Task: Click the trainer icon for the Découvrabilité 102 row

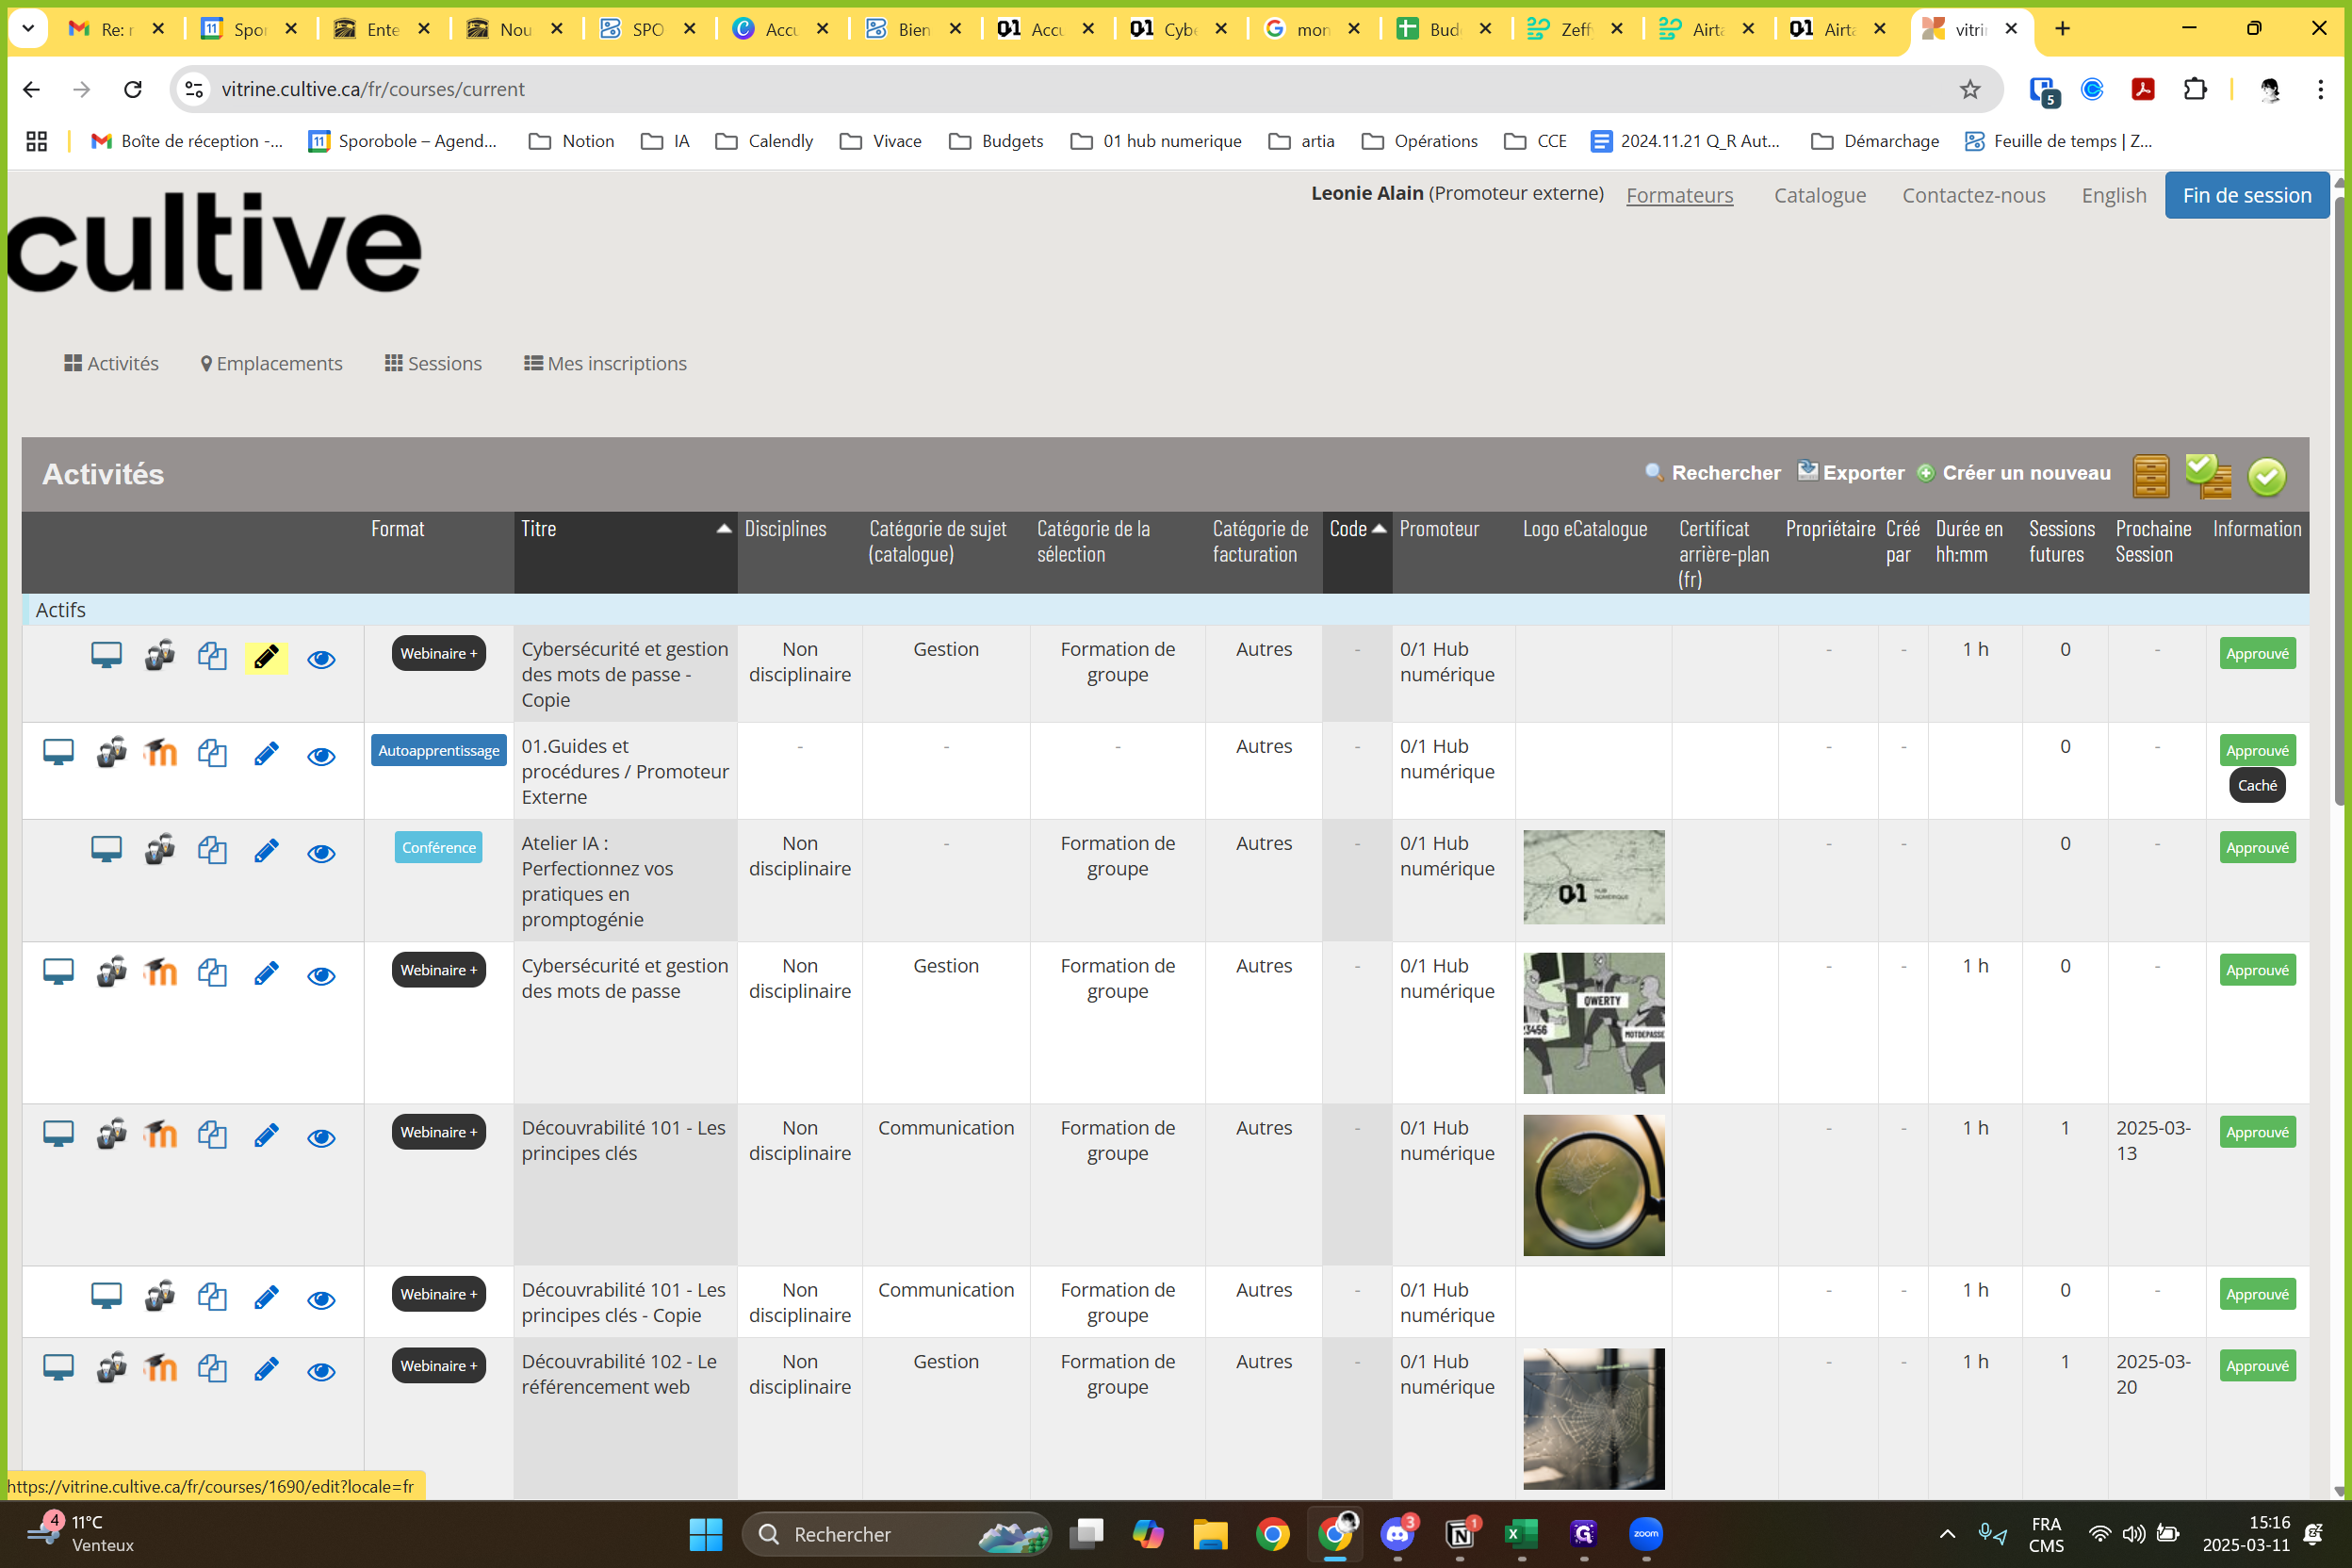Action: (x=111, y=1368)
